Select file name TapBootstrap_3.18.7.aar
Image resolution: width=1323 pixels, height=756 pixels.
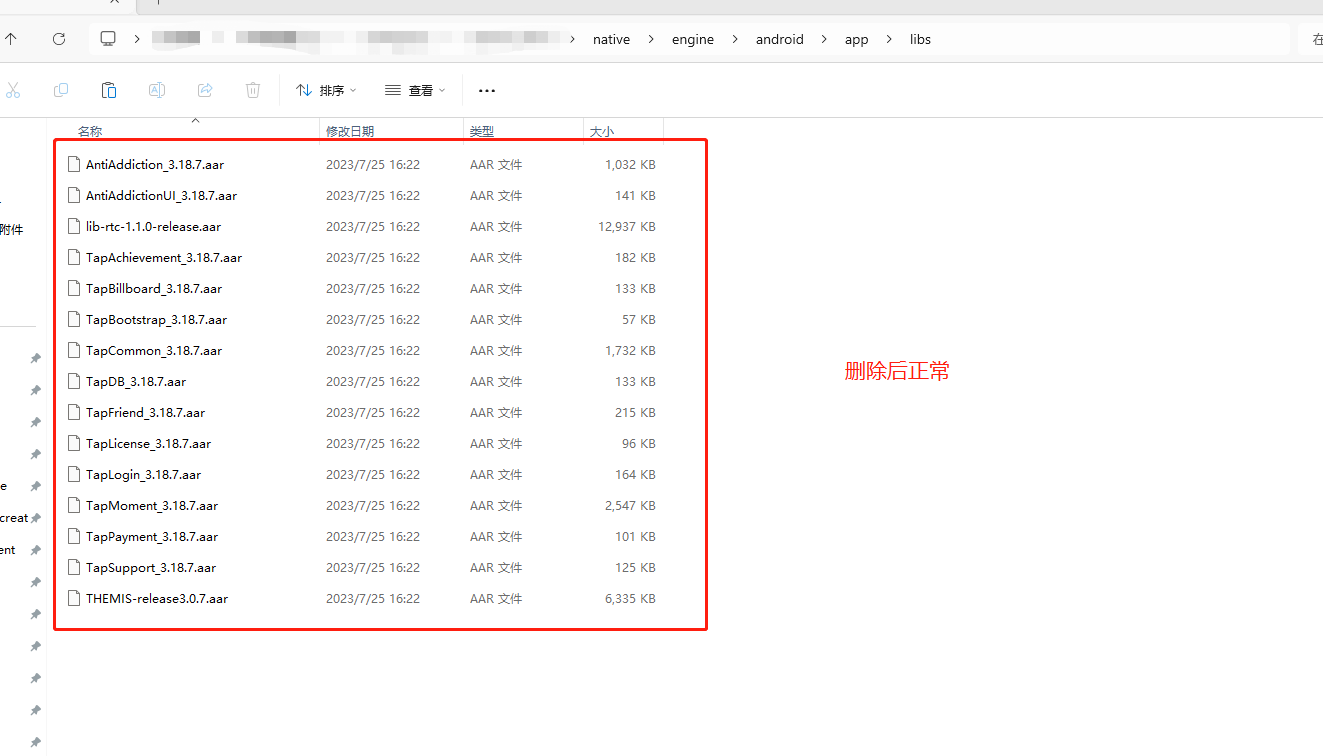(156, 319)
